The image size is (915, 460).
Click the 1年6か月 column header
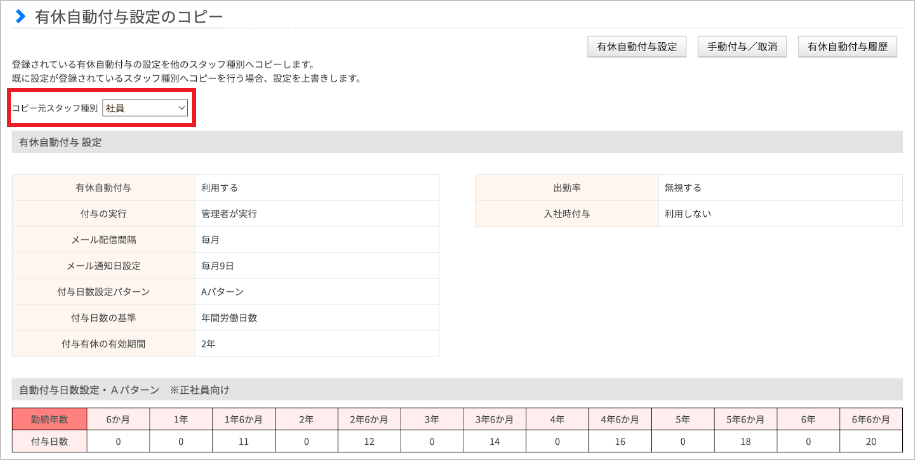coord(243,419)
